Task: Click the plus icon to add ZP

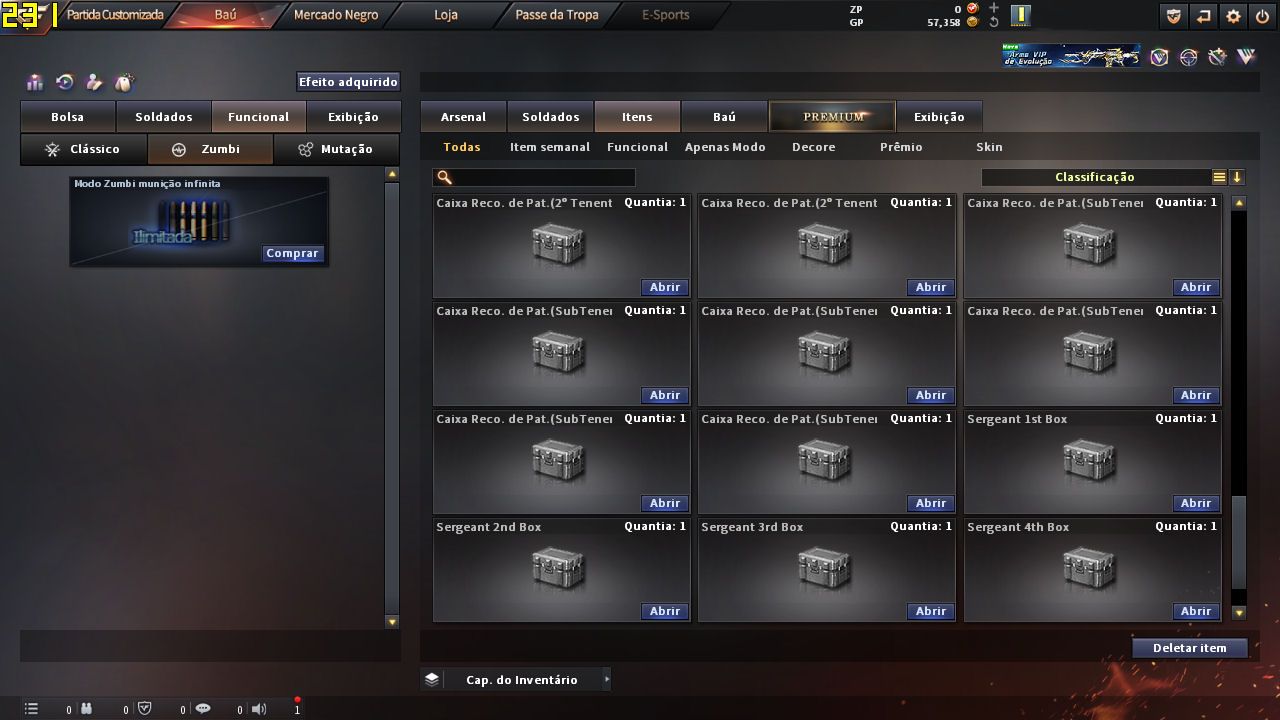Action: [994, 8]
